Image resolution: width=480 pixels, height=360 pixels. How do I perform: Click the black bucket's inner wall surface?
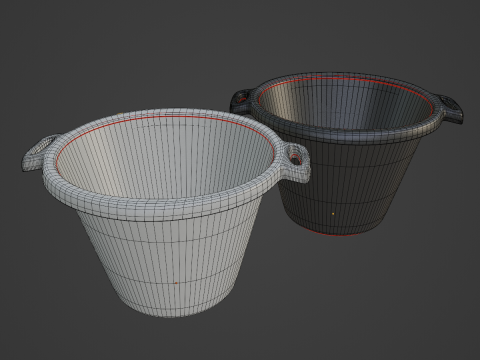point(345,103)
